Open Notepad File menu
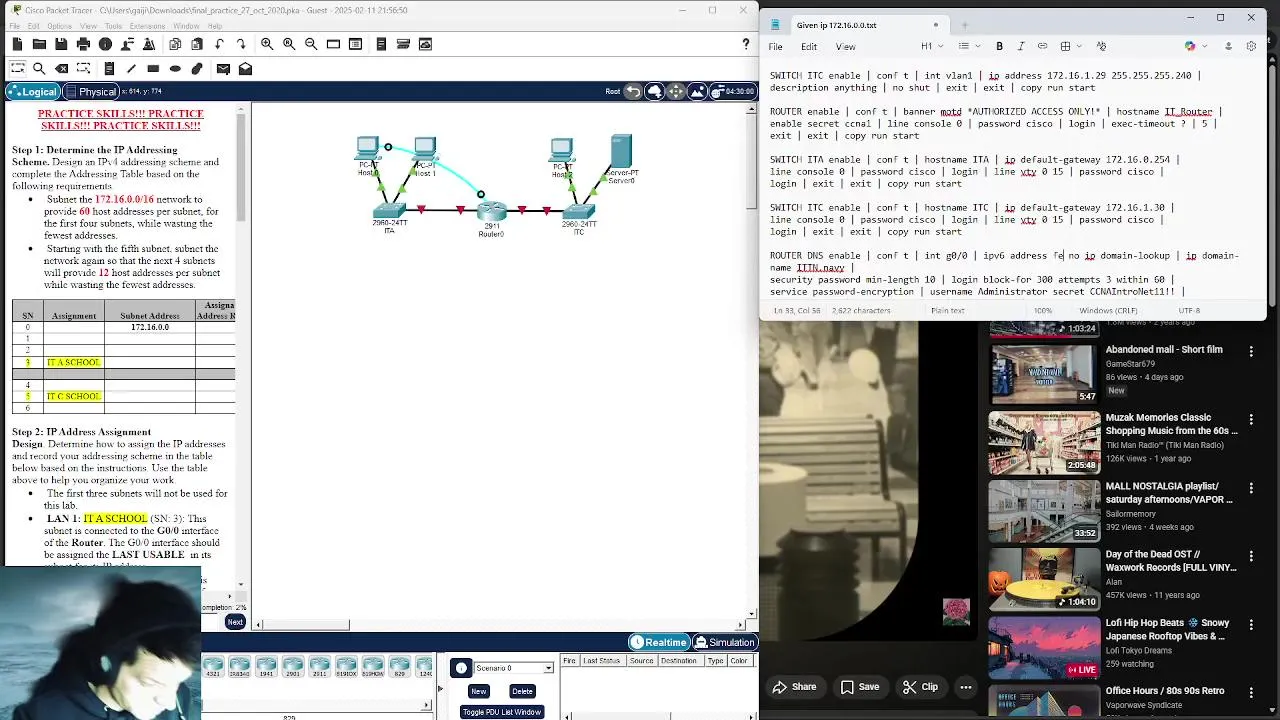Screen dimensions: 1280x720 point(775,46)
